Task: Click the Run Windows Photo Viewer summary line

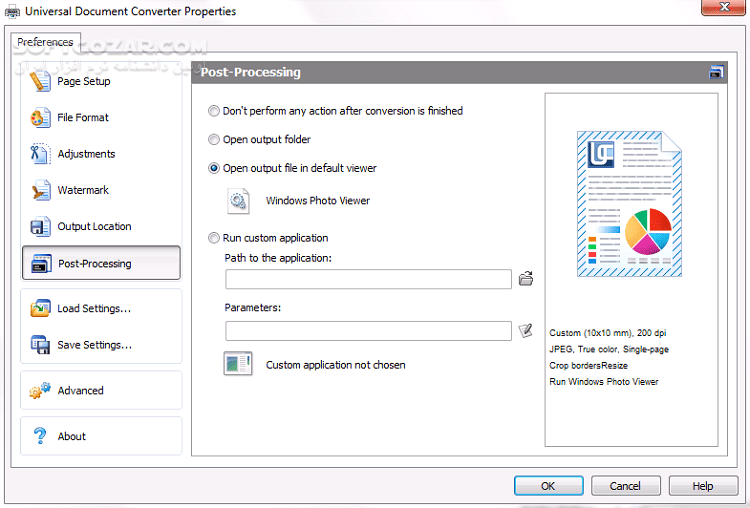Action: 604,382
